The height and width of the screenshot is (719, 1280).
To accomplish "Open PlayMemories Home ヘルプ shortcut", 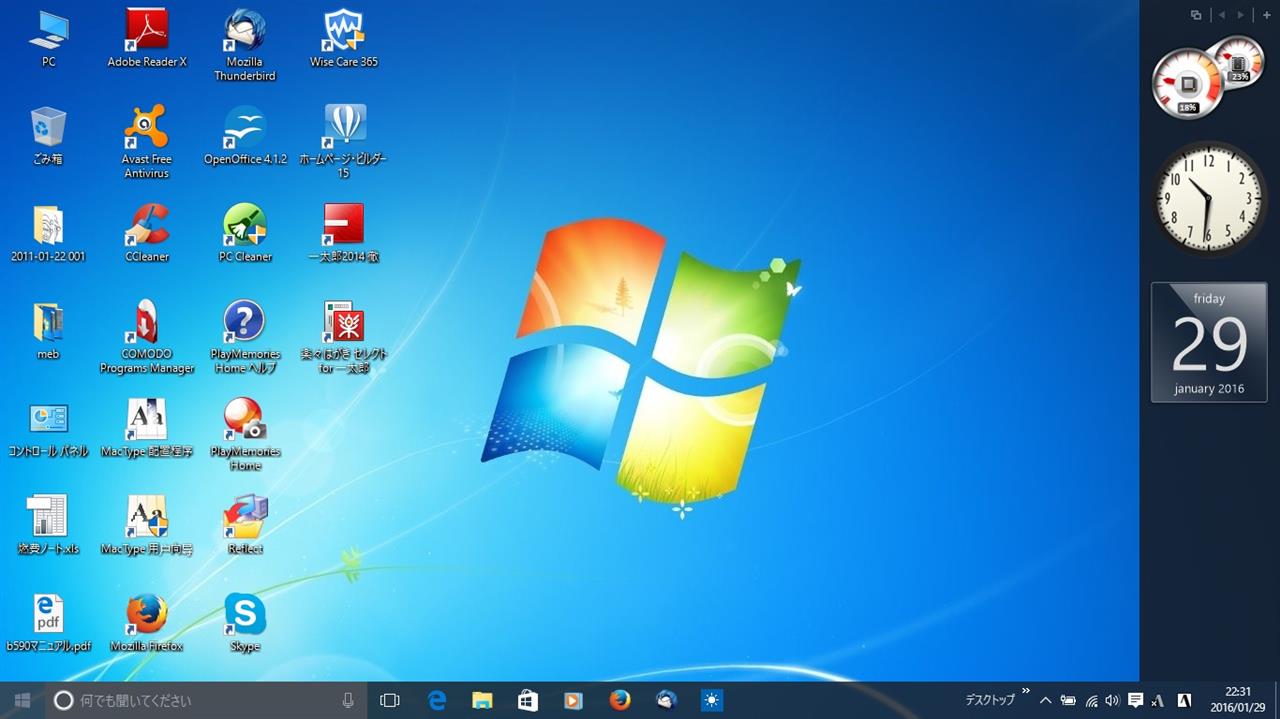I will [245, 338].
